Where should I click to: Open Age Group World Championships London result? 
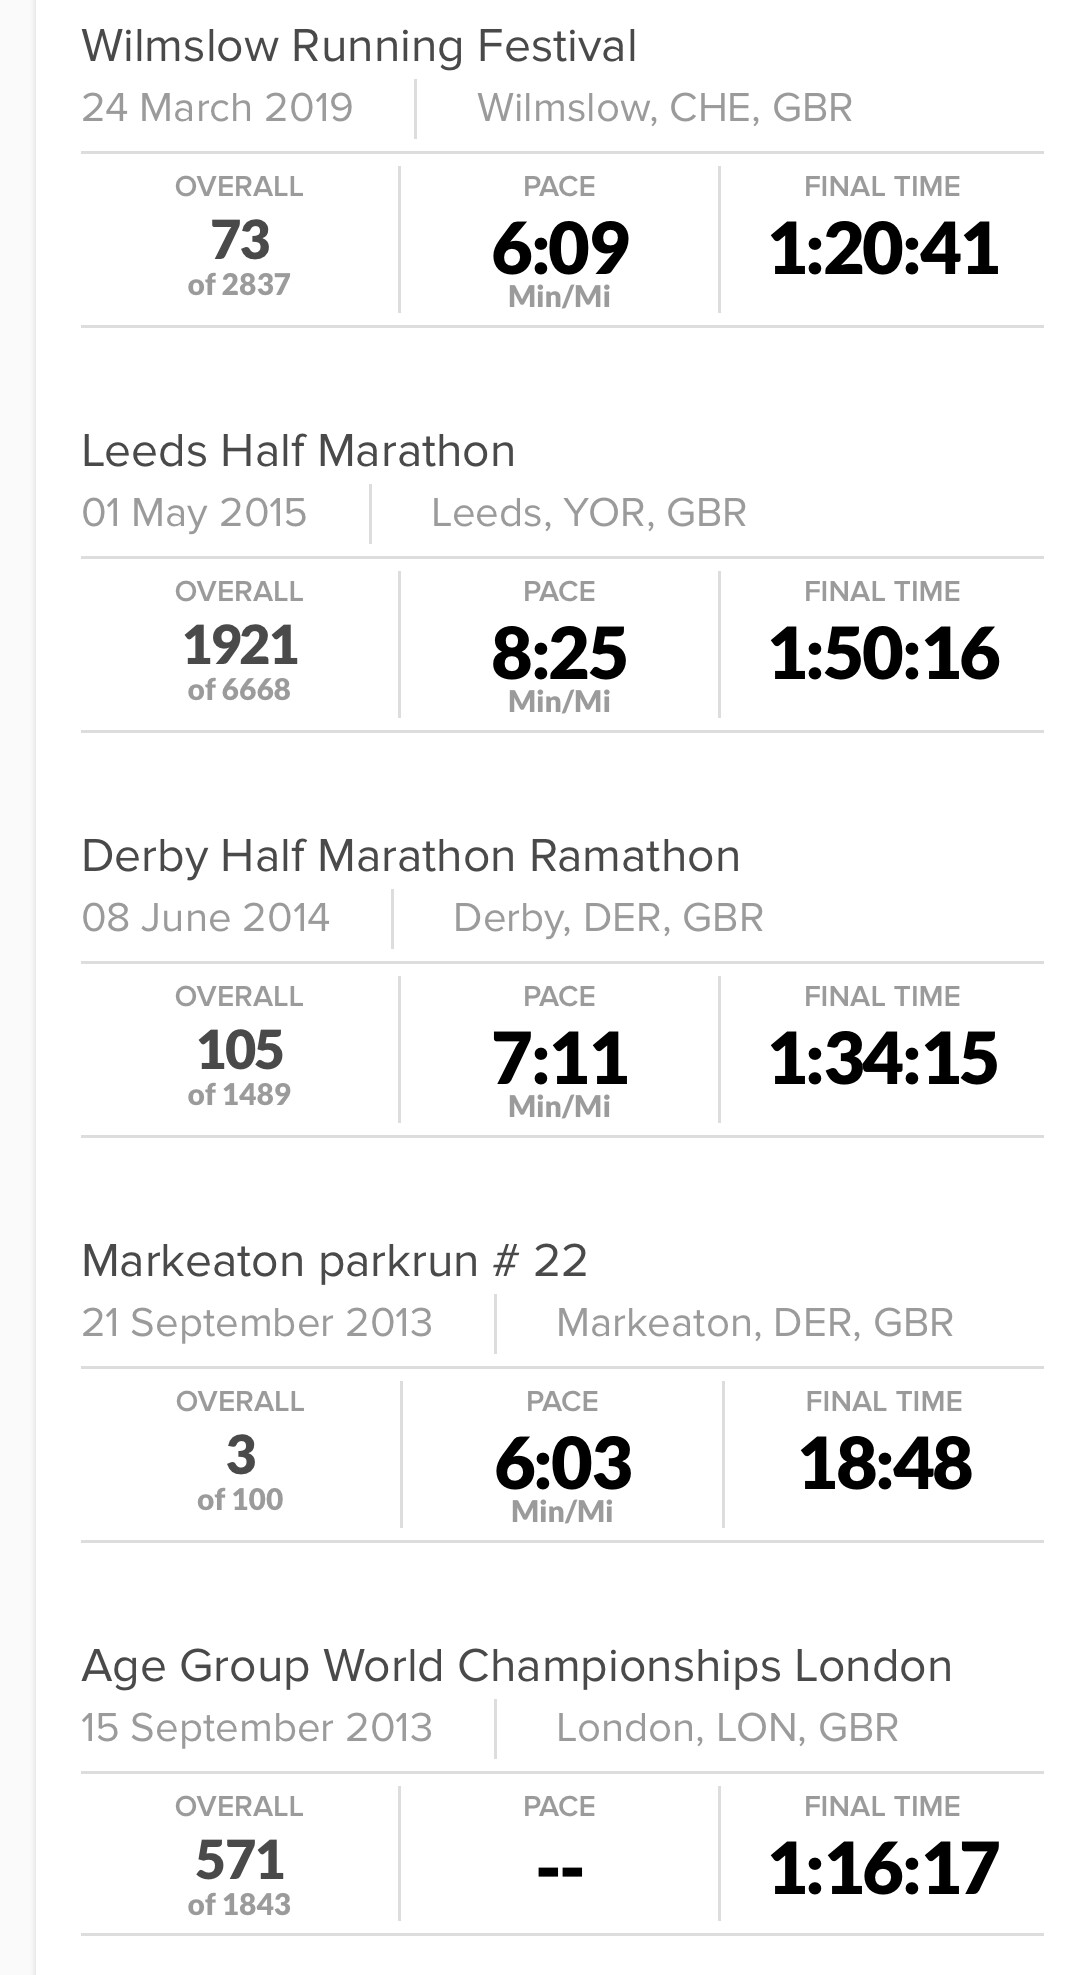517,1667
